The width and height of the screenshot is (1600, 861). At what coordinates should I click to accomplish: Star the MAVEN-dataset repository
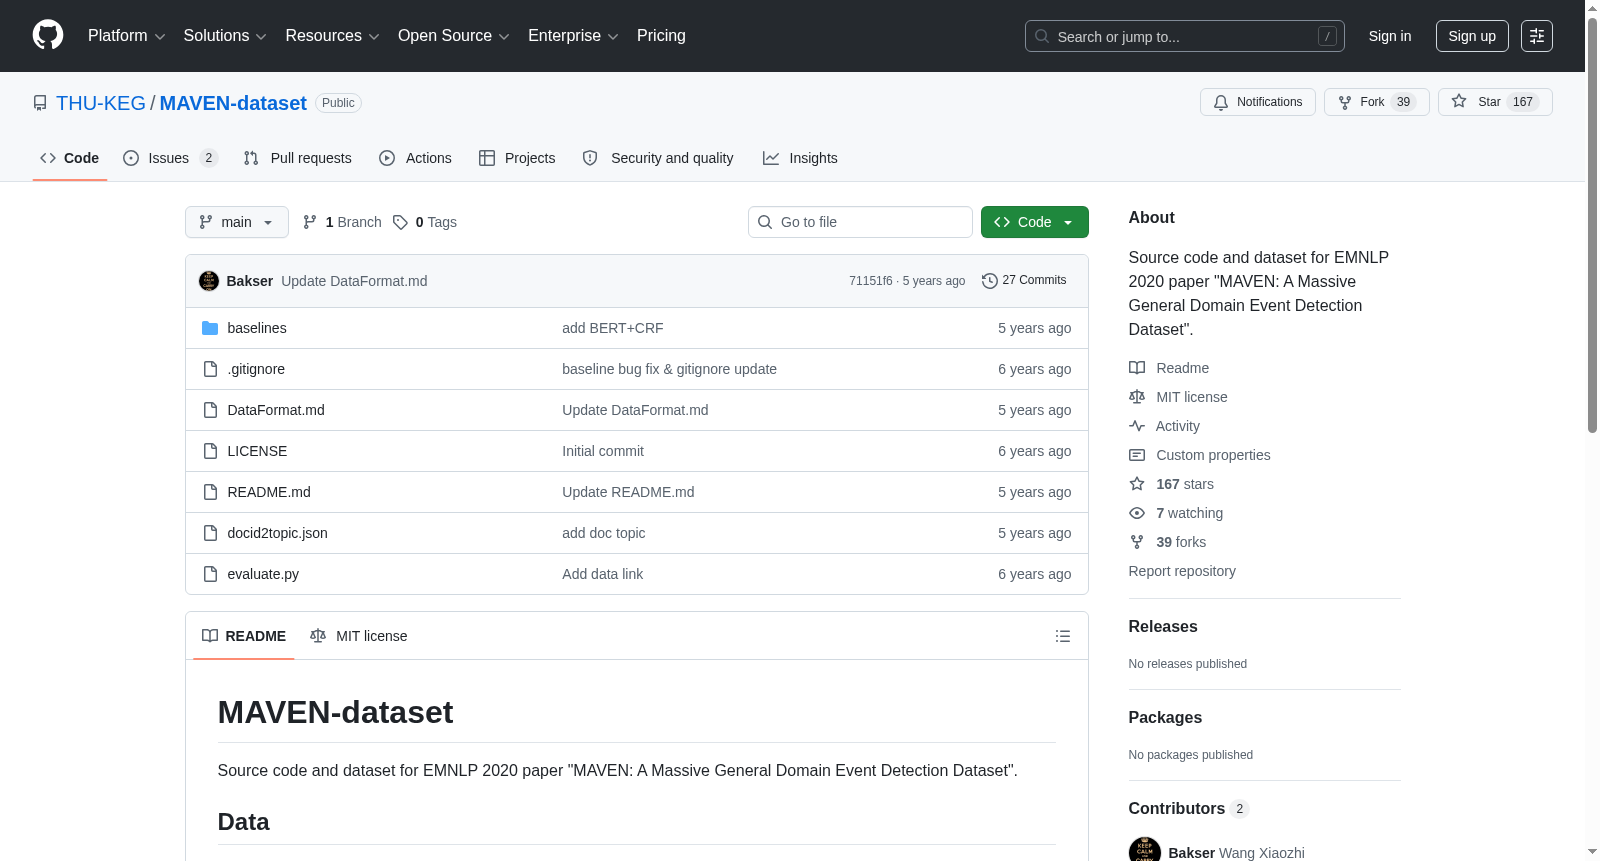click(x=1495, y=102)
